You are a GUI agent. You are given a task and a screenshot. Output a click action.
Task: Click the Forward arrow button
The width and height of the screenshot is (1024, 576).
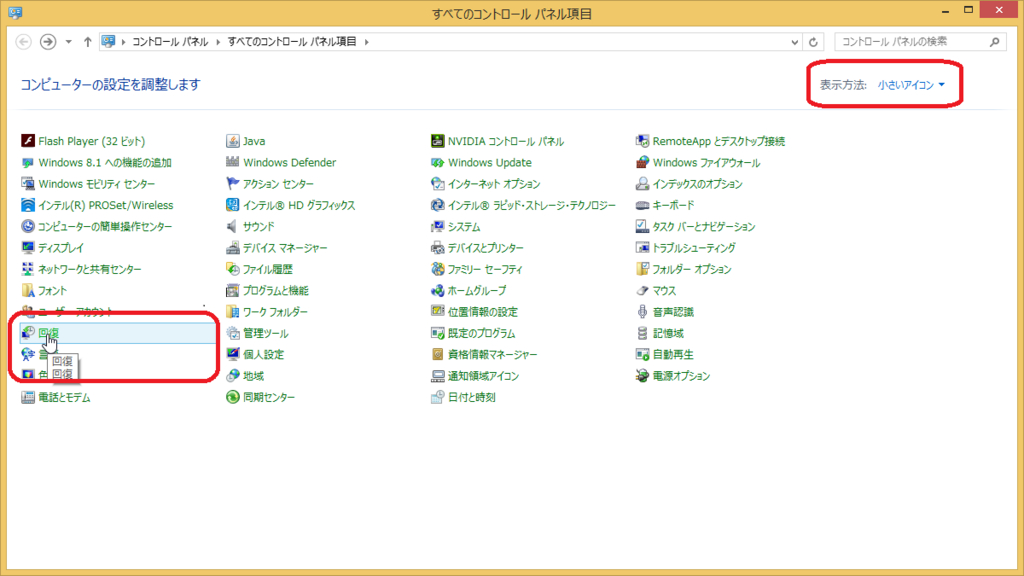click(x=48, y=42)
